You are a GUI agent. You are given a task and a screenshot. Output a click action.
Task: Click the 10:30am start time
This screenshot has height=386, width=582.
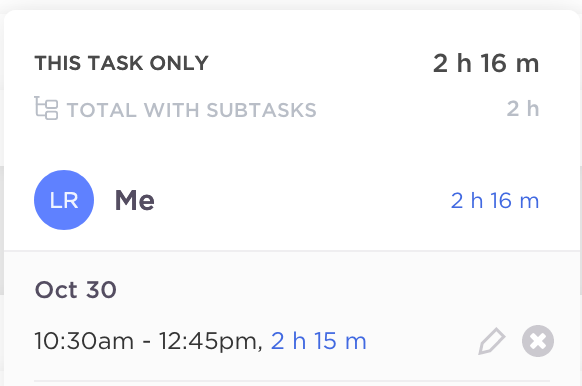[x=84, y=341]
